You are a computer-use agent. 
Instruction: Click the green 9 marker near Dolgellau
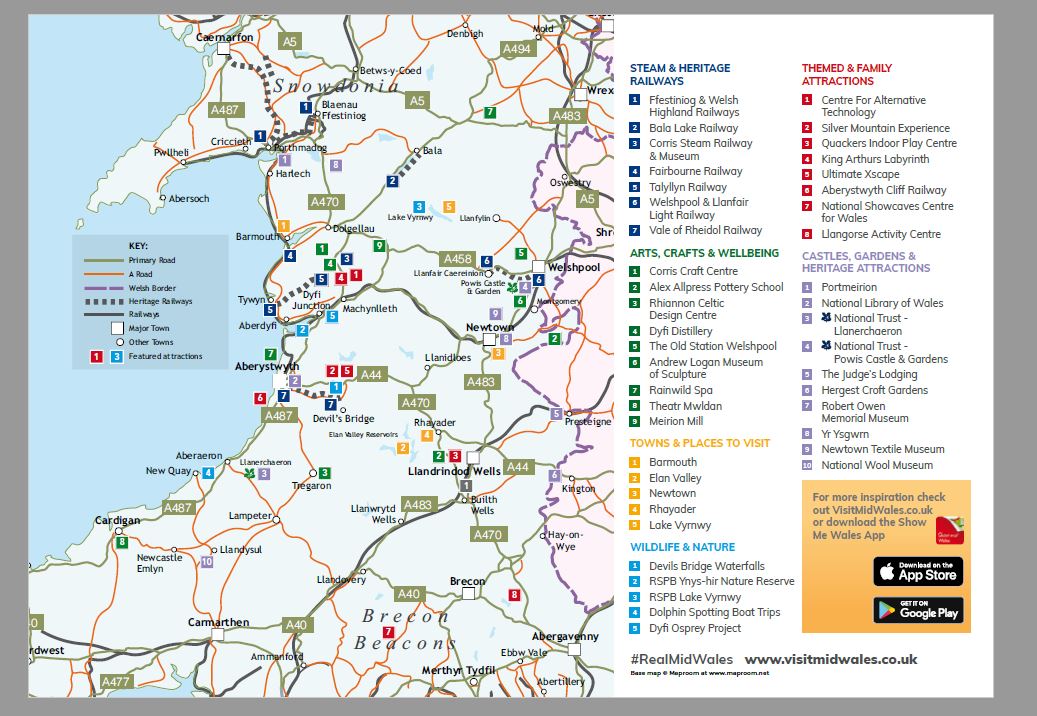[379, 246]
